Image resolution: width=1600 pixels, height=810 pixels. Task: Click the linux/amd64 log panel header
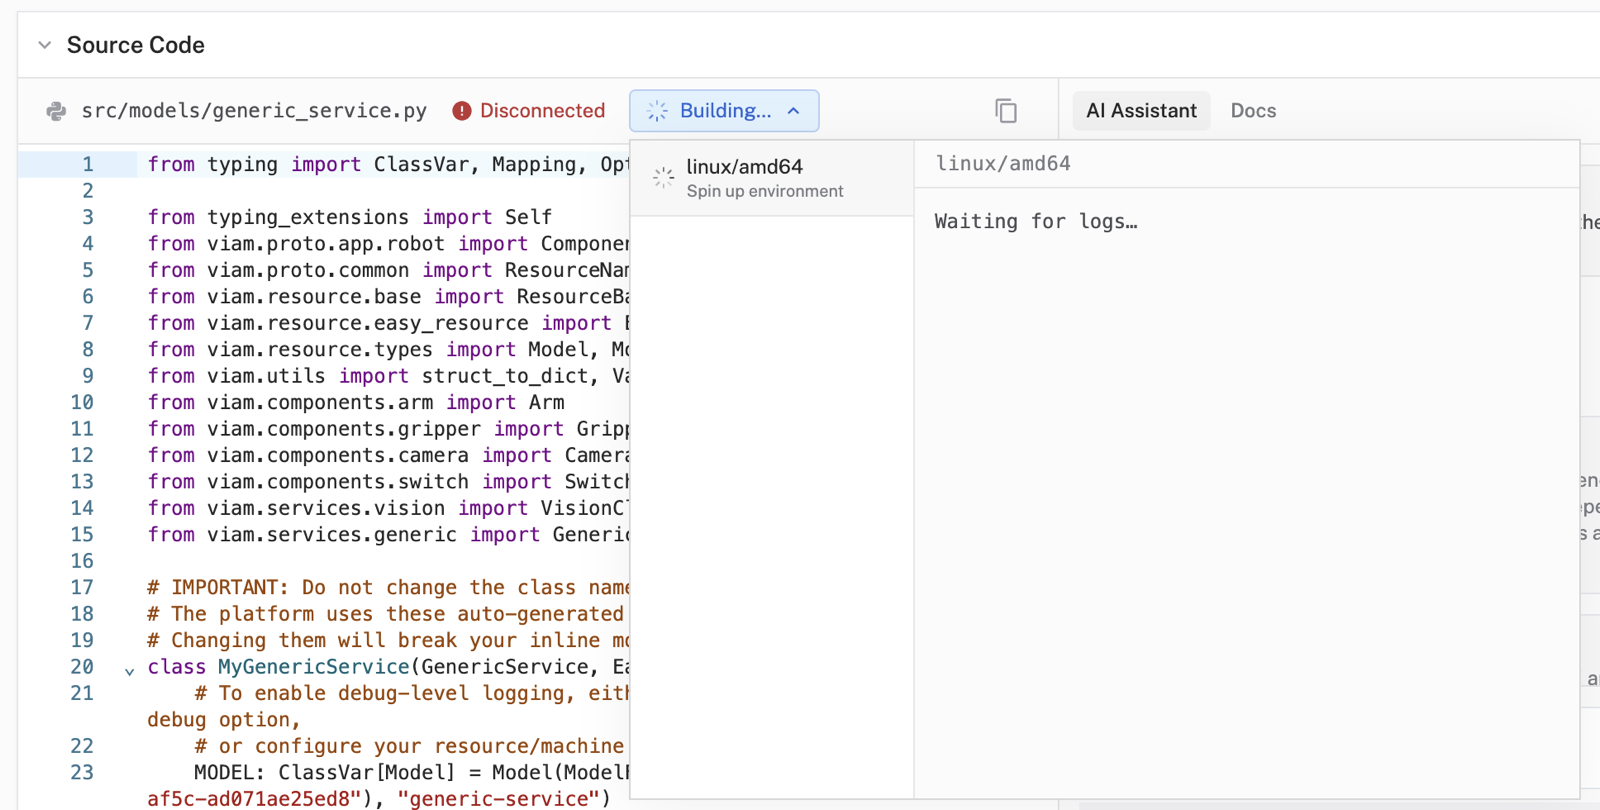1003,164
